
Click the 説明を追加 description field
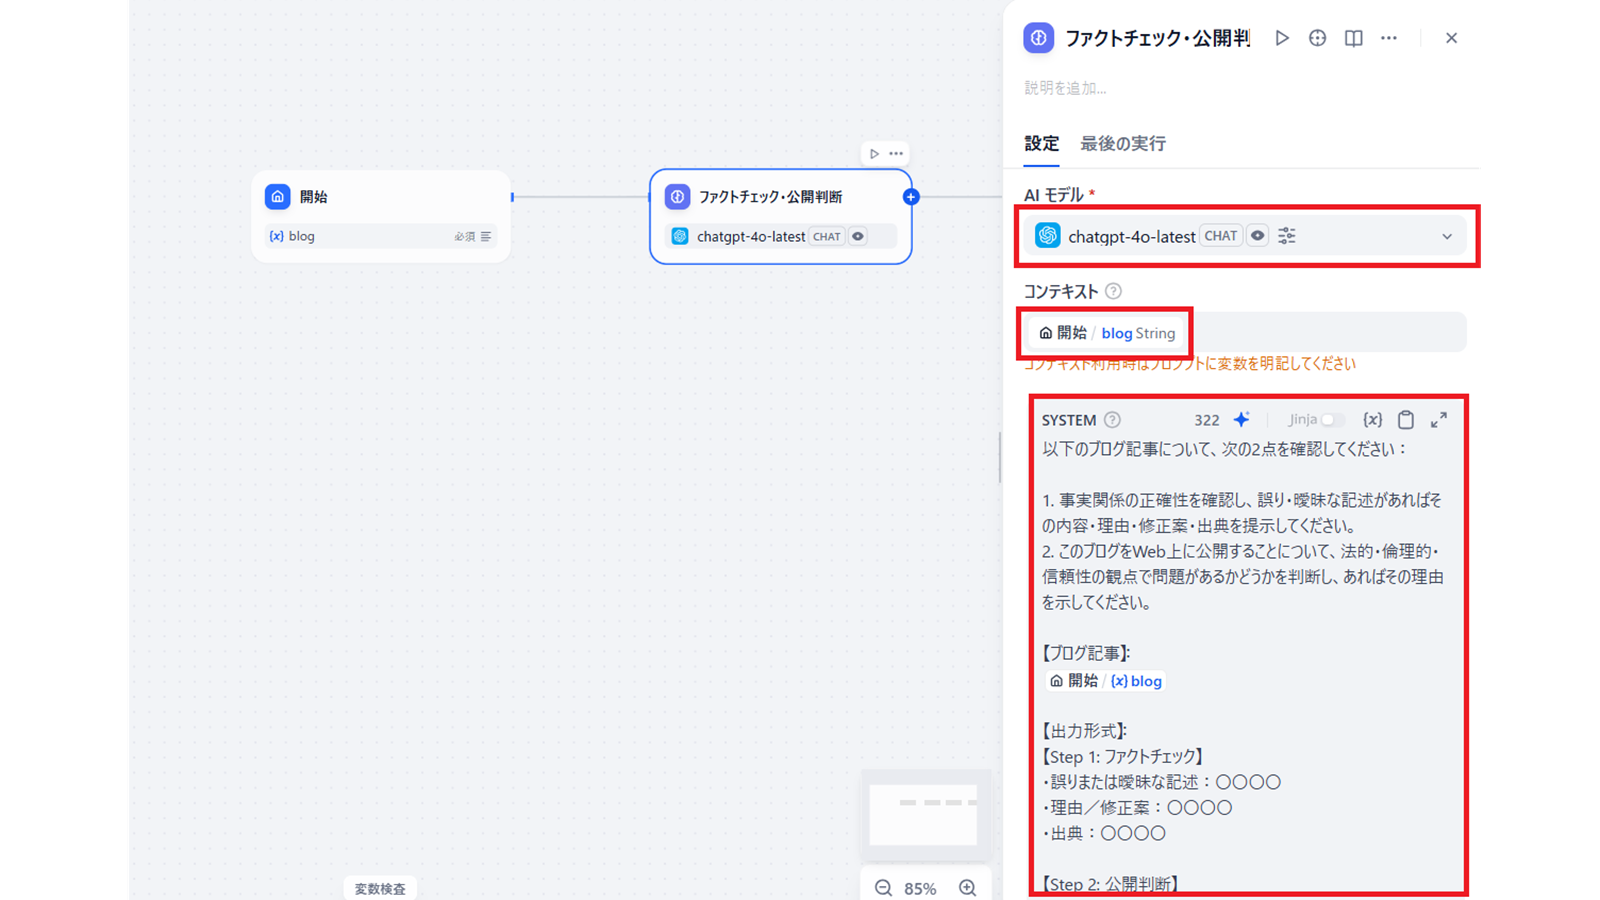[1066, 88]
